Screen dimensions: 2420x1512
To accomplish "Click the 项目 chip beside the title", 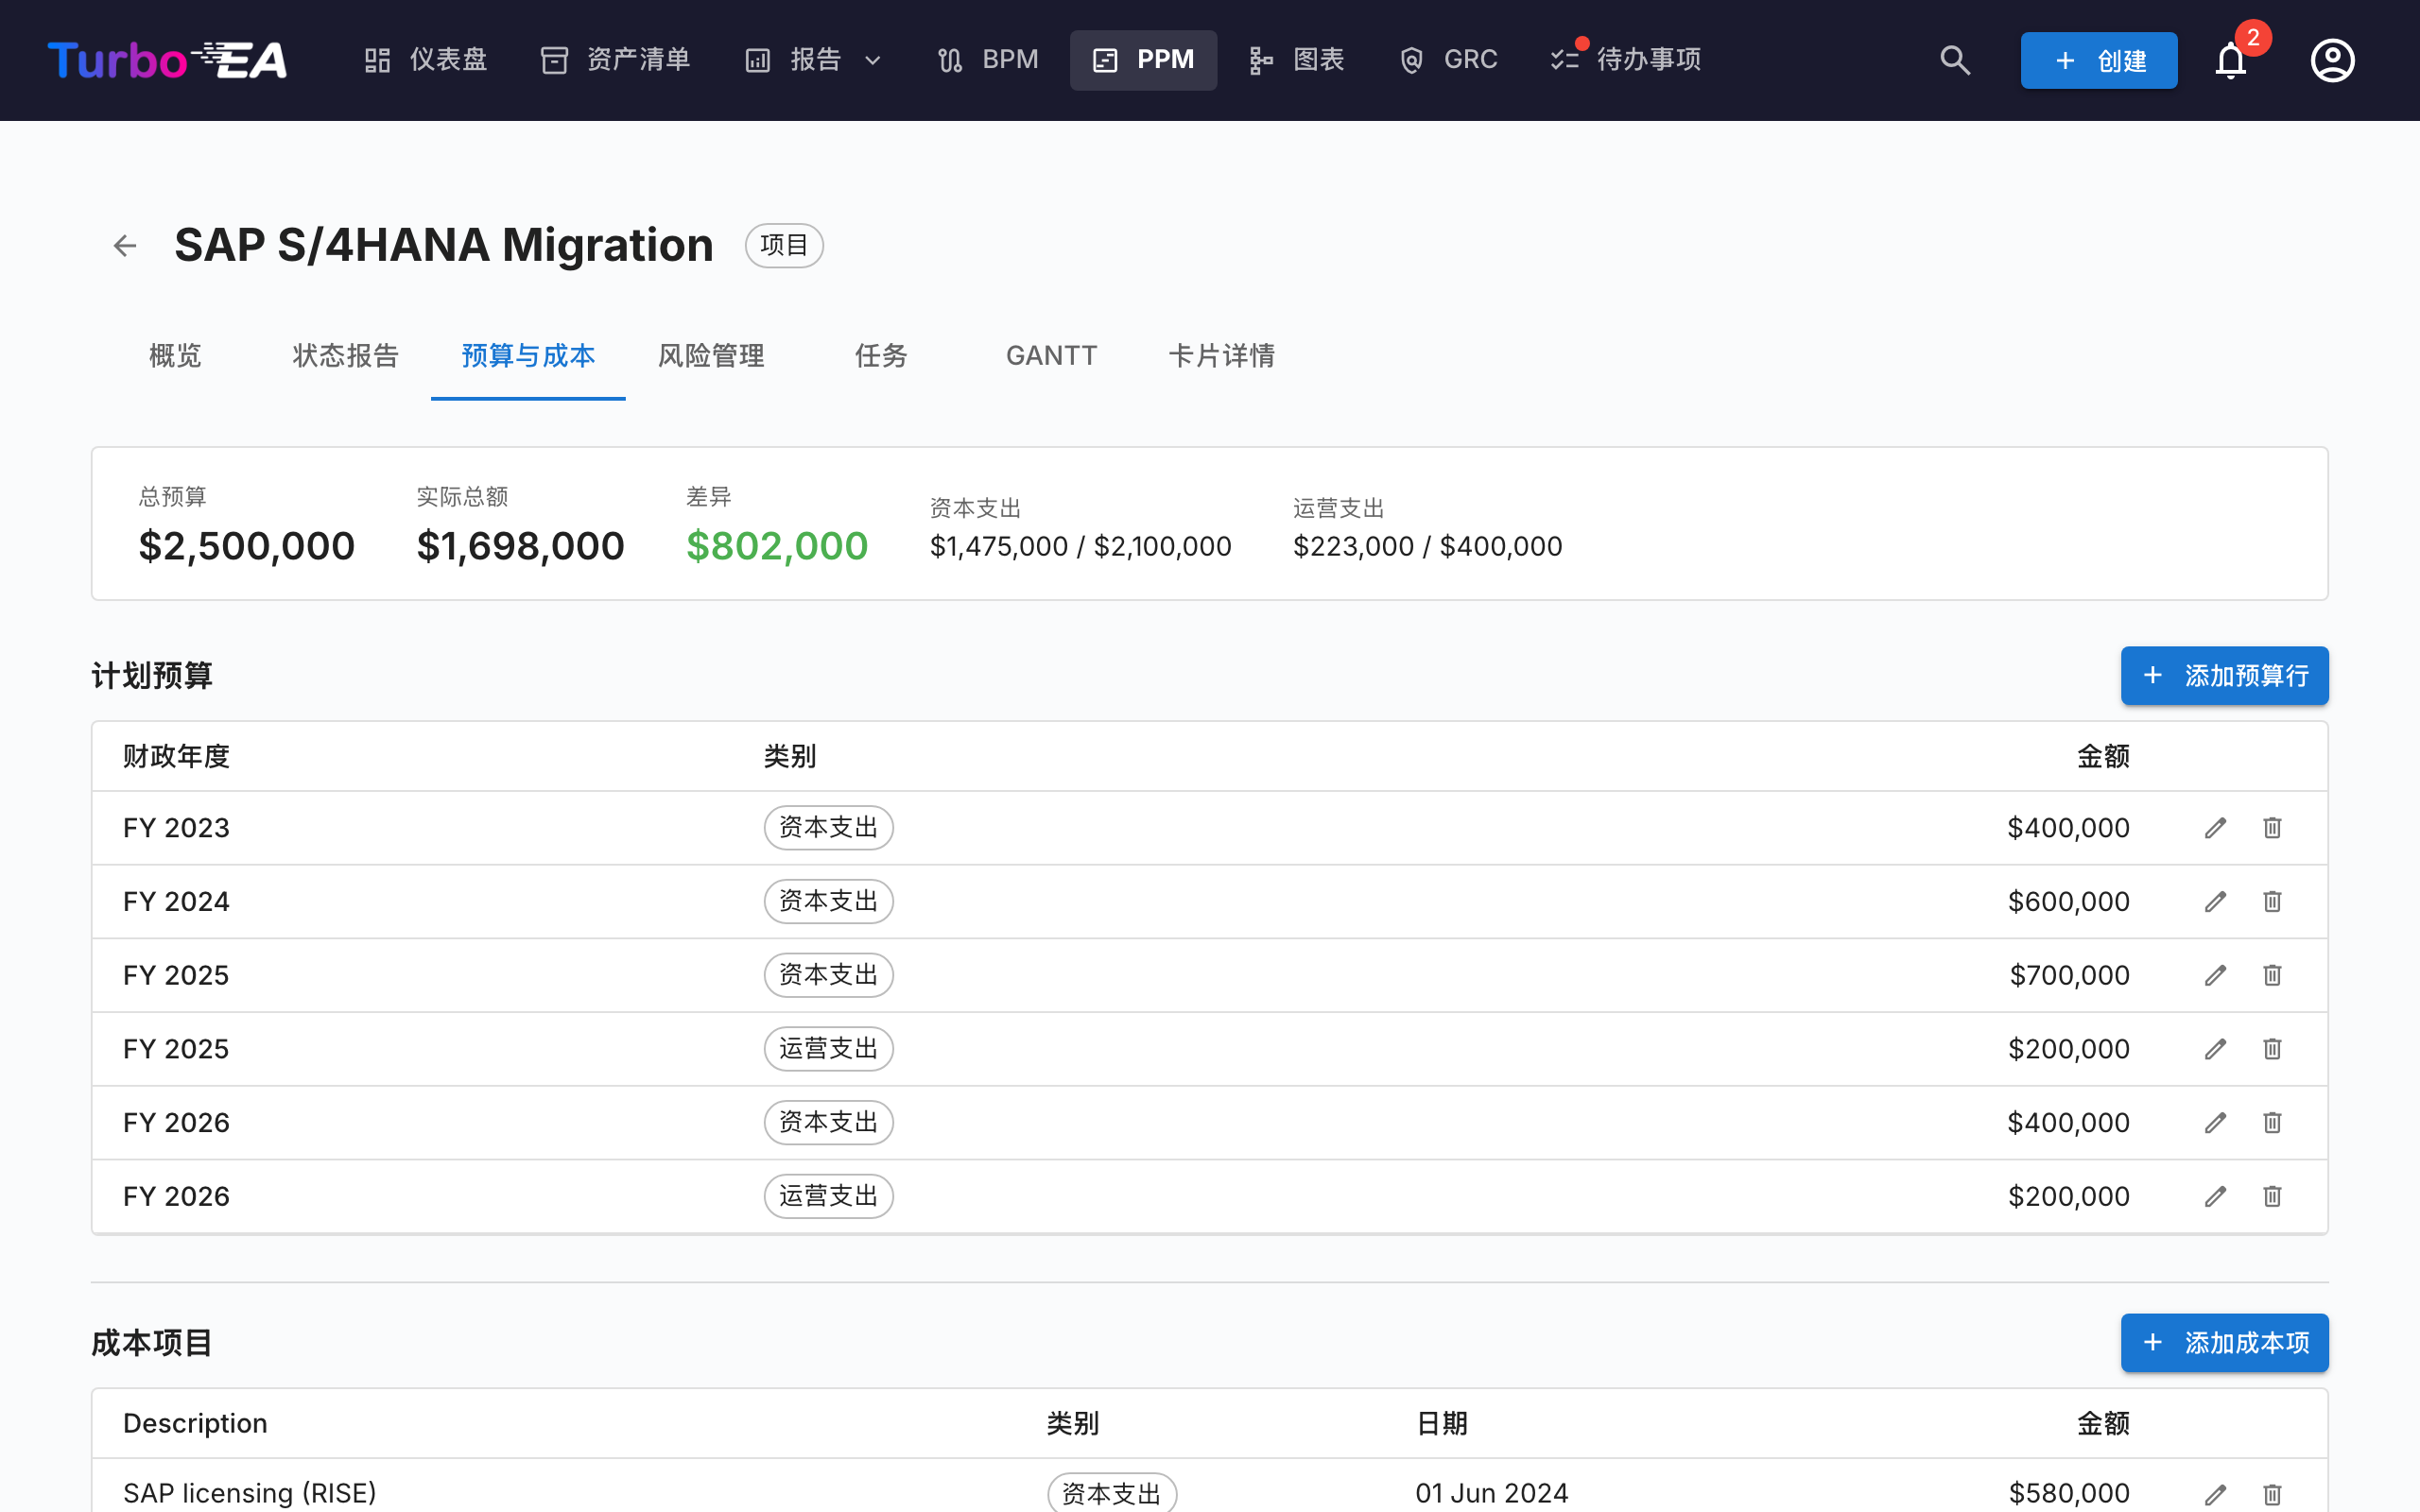I will [784, 245].
